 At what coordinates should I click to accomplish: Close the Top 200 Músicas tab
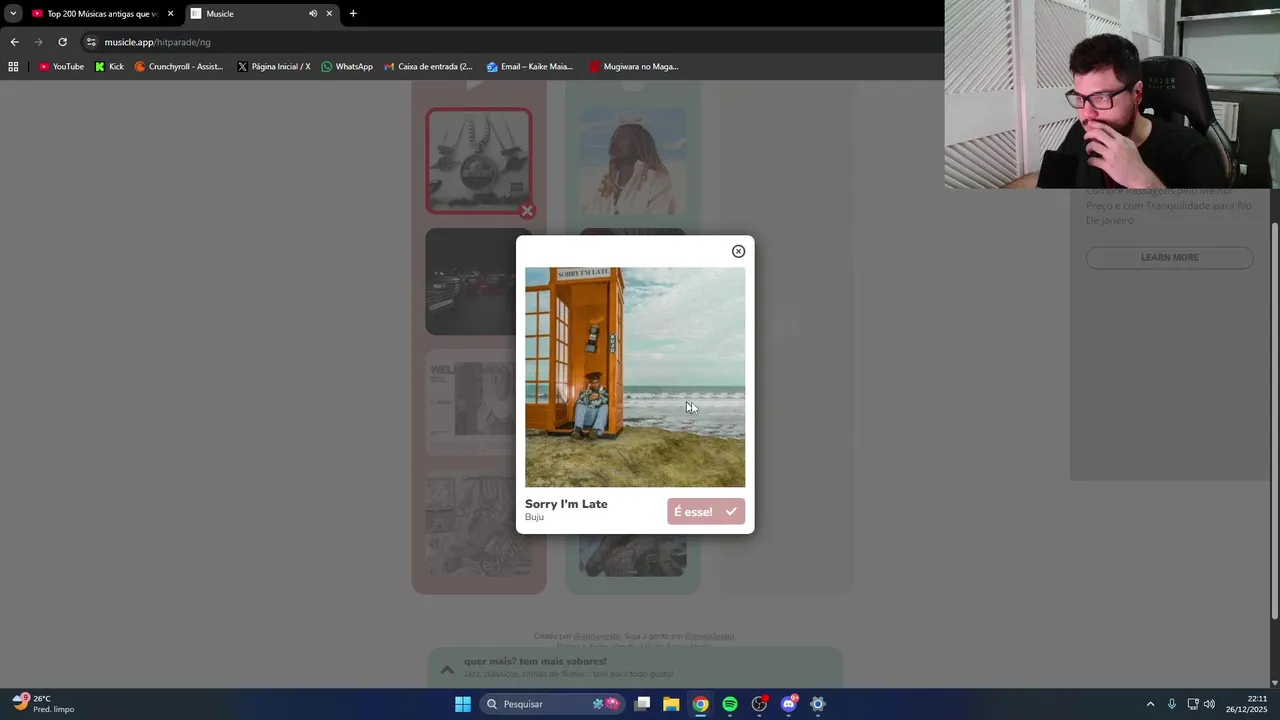[170, 14]
